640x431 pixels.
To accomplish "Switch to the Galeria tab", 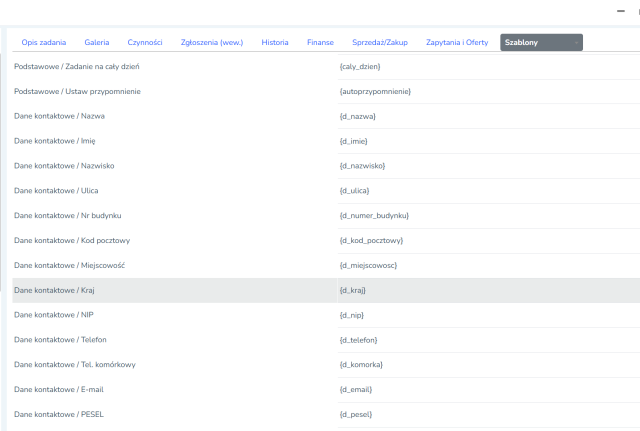I will [x=97, y=42].
